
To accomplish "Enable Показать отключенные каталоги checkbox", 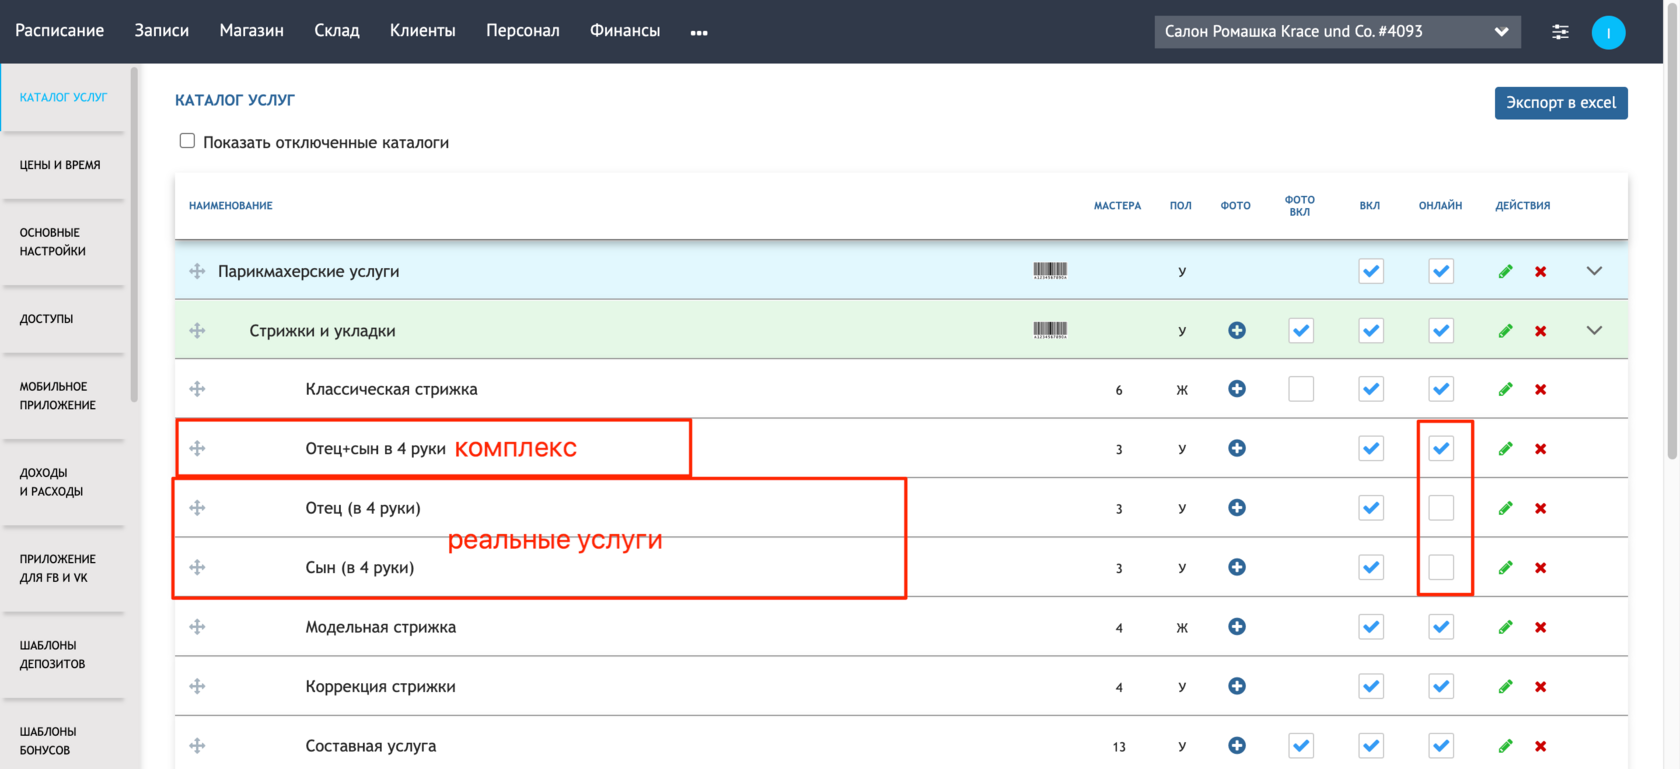I will [187, 141].
